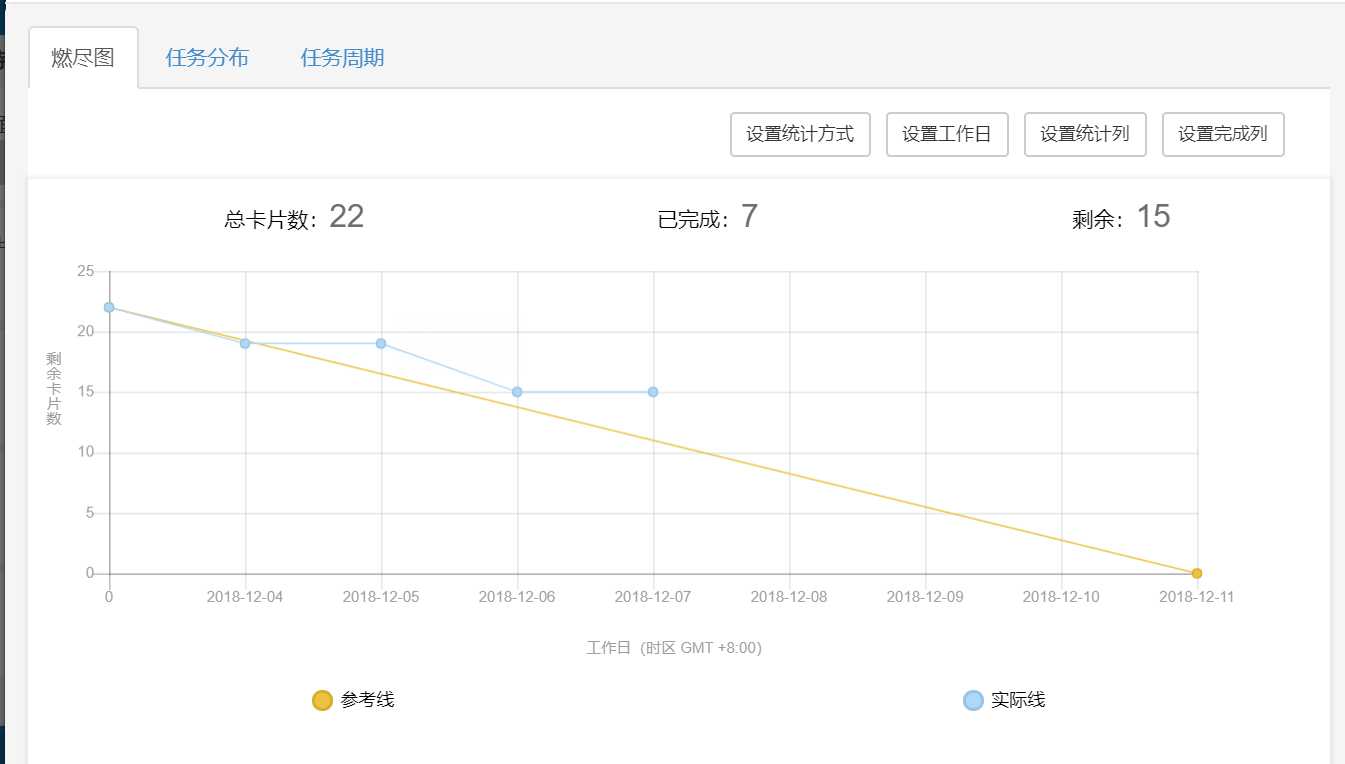Click the 设置工作日 button
The width and height of the screenshot is (1345, 764).
coord(947,135)
